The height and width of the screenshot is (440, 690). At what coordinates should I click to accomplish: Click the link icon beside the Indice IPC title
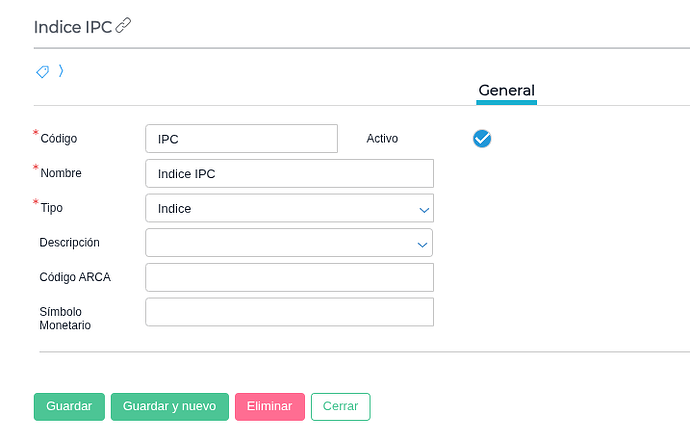tap(123, 26)
